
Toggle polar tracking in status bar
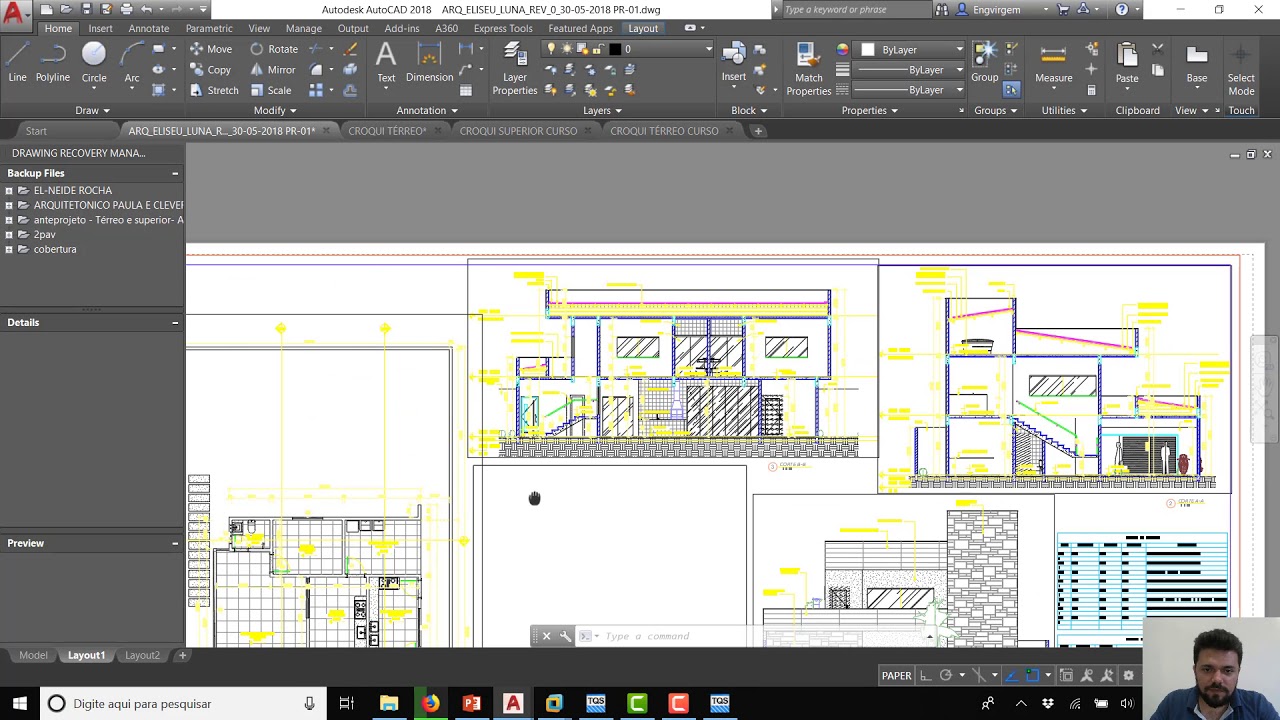point(945,676)
